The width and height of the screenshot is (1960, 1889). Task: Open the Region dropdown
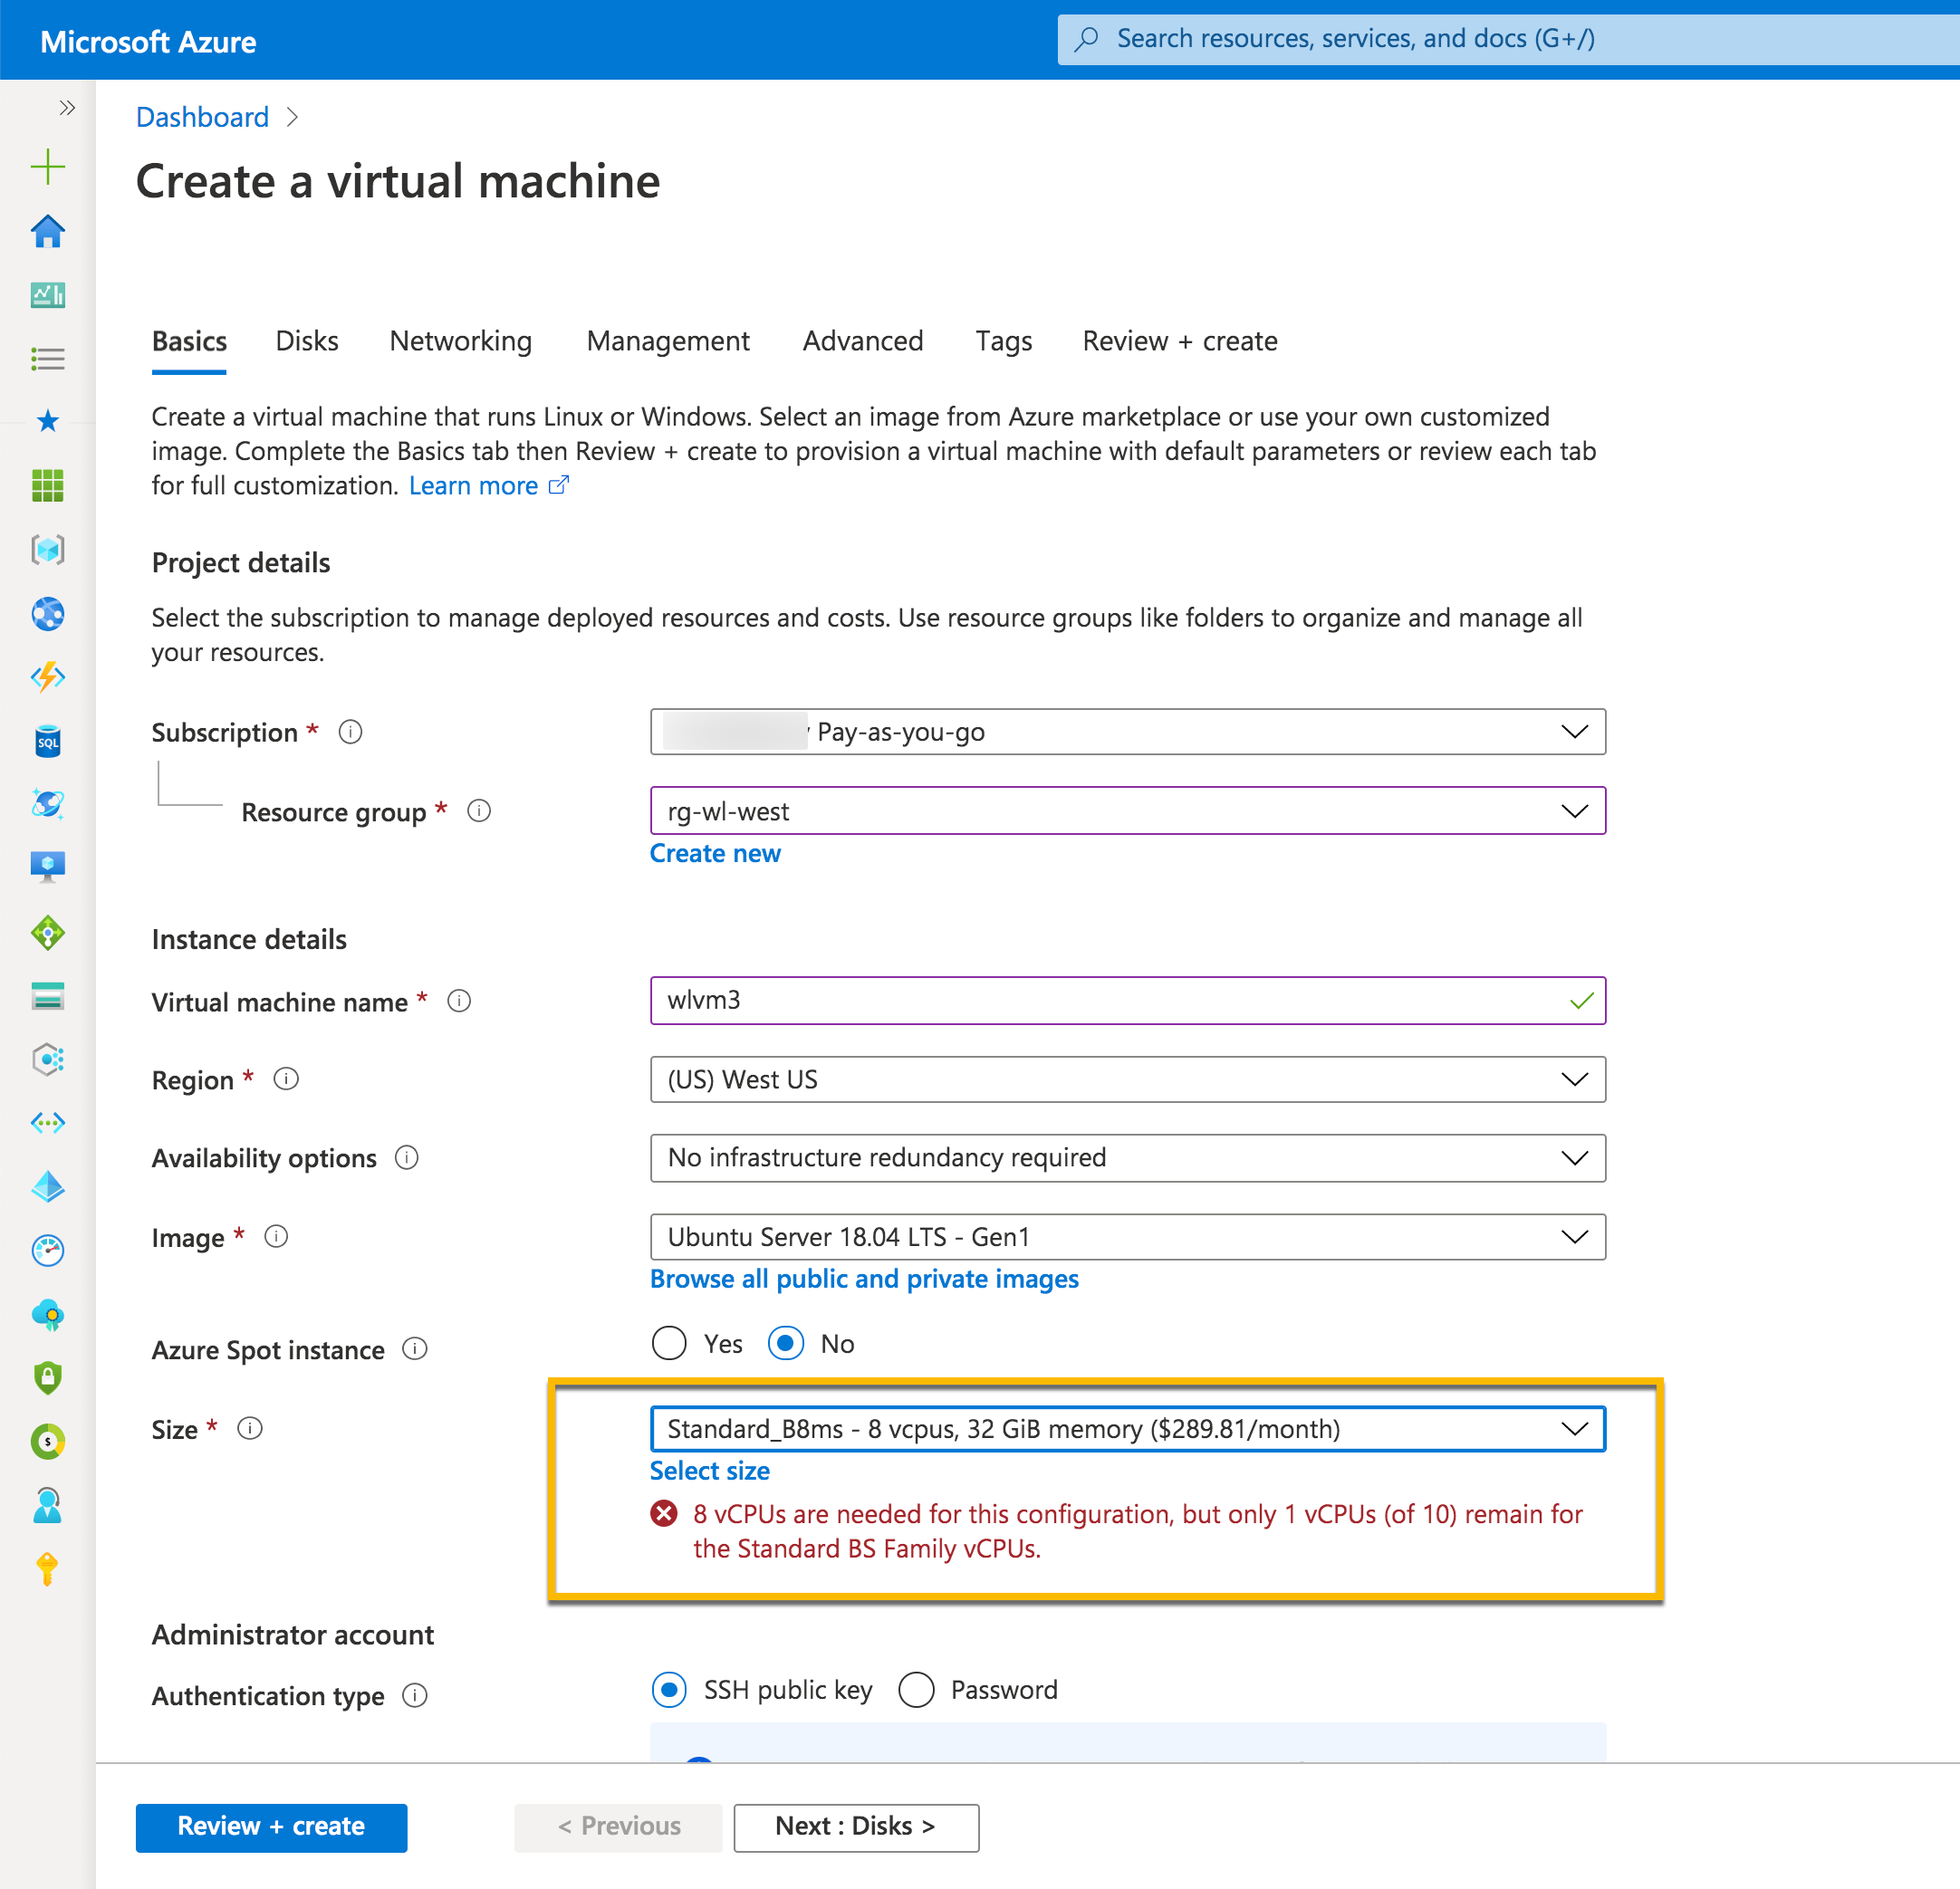point(1127,1079)
